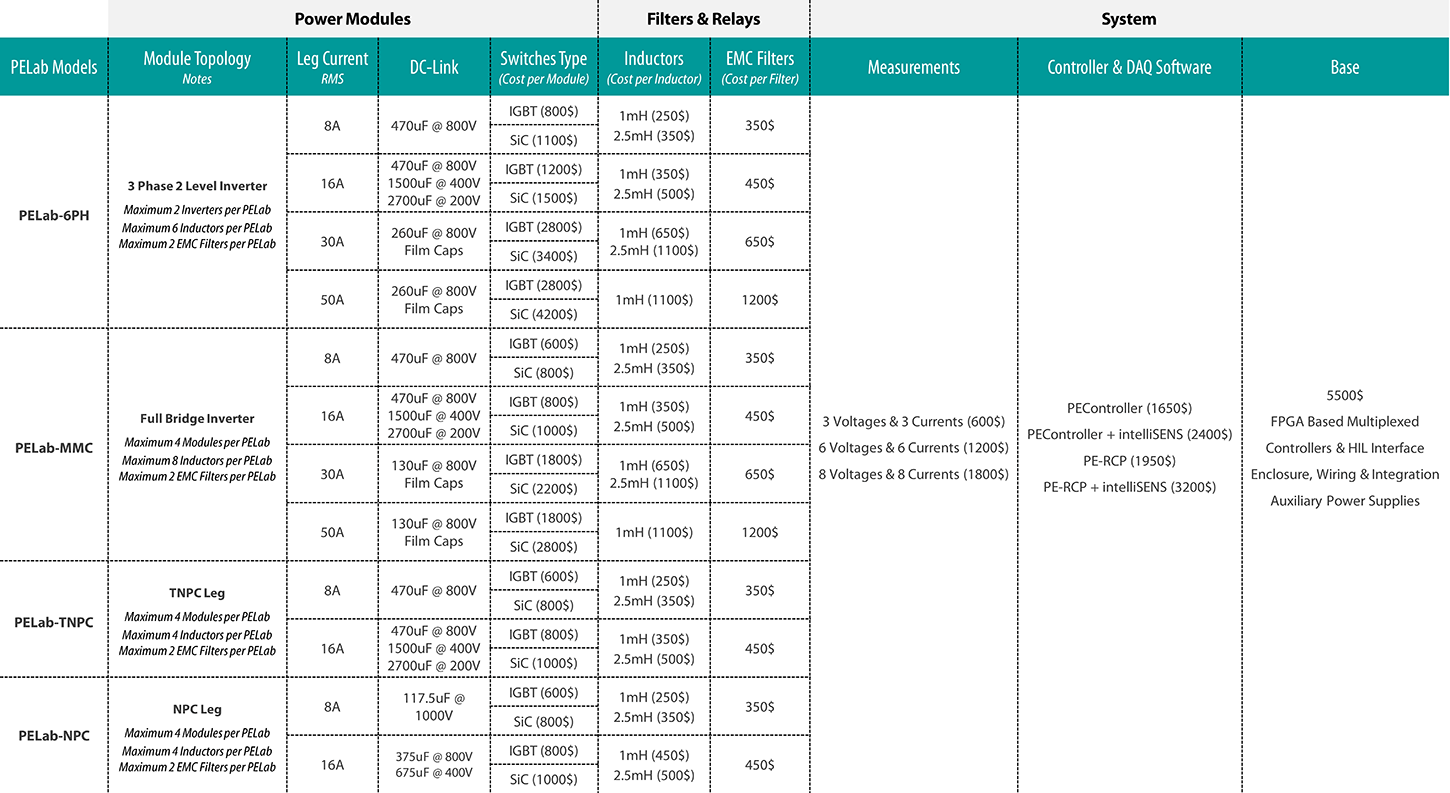Click the TNPC Leg topology title
This screenshot has height=793, width=1450.
tap(197, 593)
